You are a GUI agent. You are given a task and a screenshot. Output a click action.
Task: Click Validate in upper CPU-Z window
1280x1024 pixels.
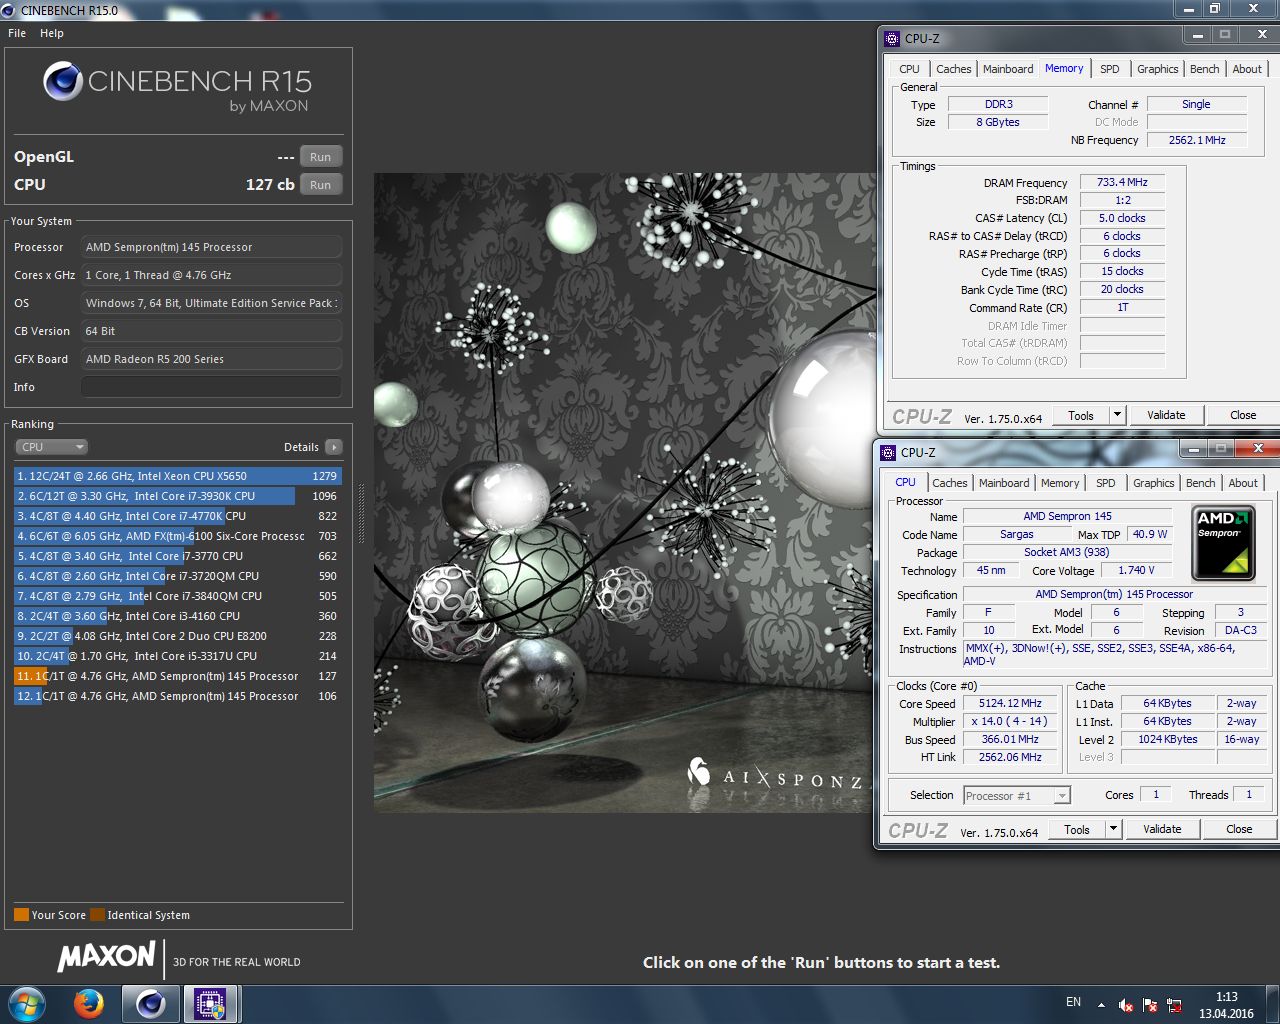(x=1166, y=416)
